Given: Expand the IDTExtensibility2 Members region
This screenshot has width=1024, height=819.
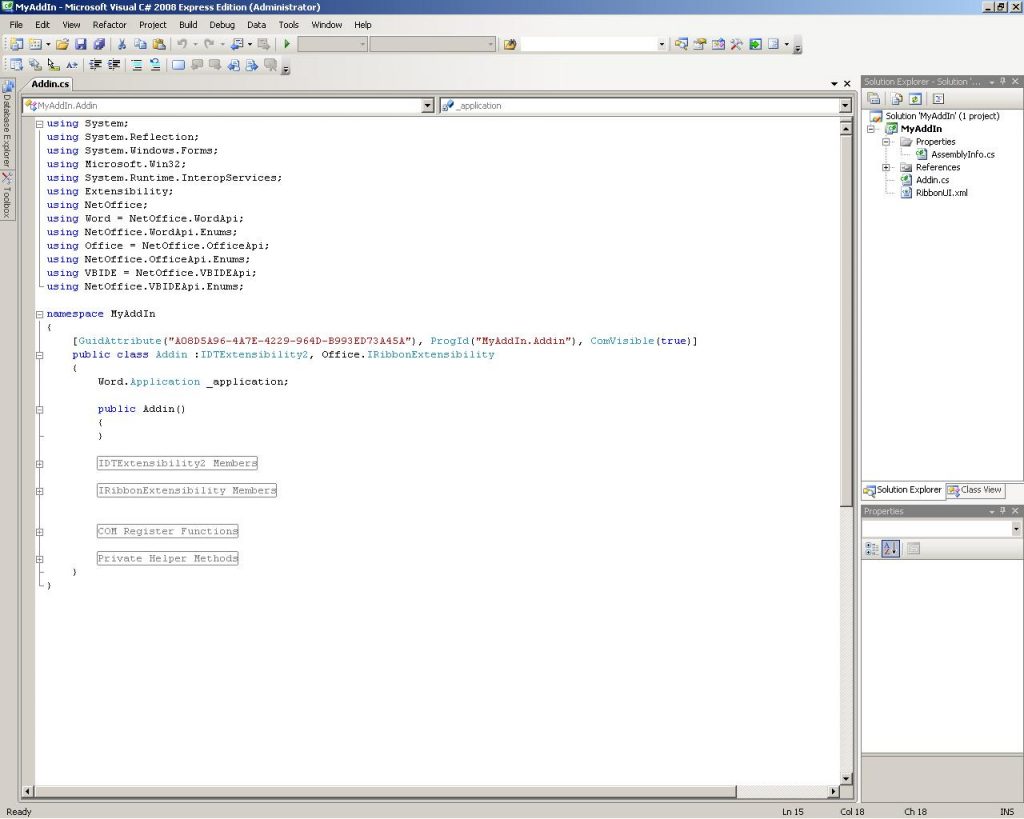Looking at the screenshot, I should tap(40, 464).
